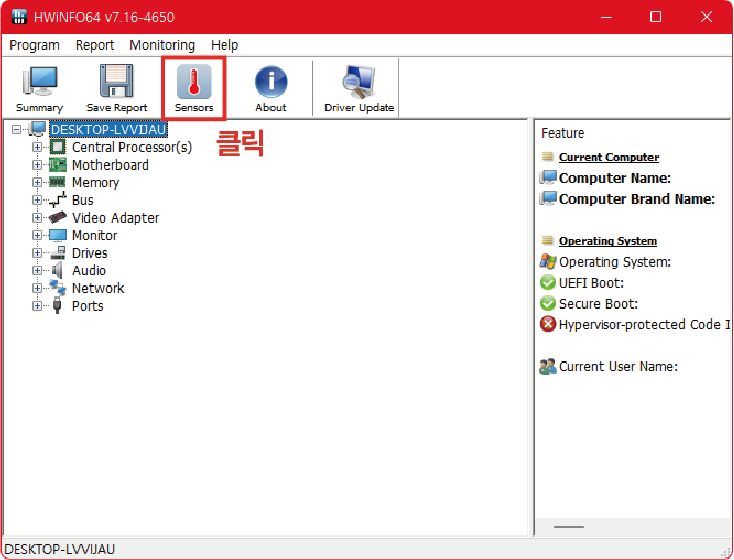
Task: Click the Ports plug icon
Action: pyautogui.click(x=57, y=305)
